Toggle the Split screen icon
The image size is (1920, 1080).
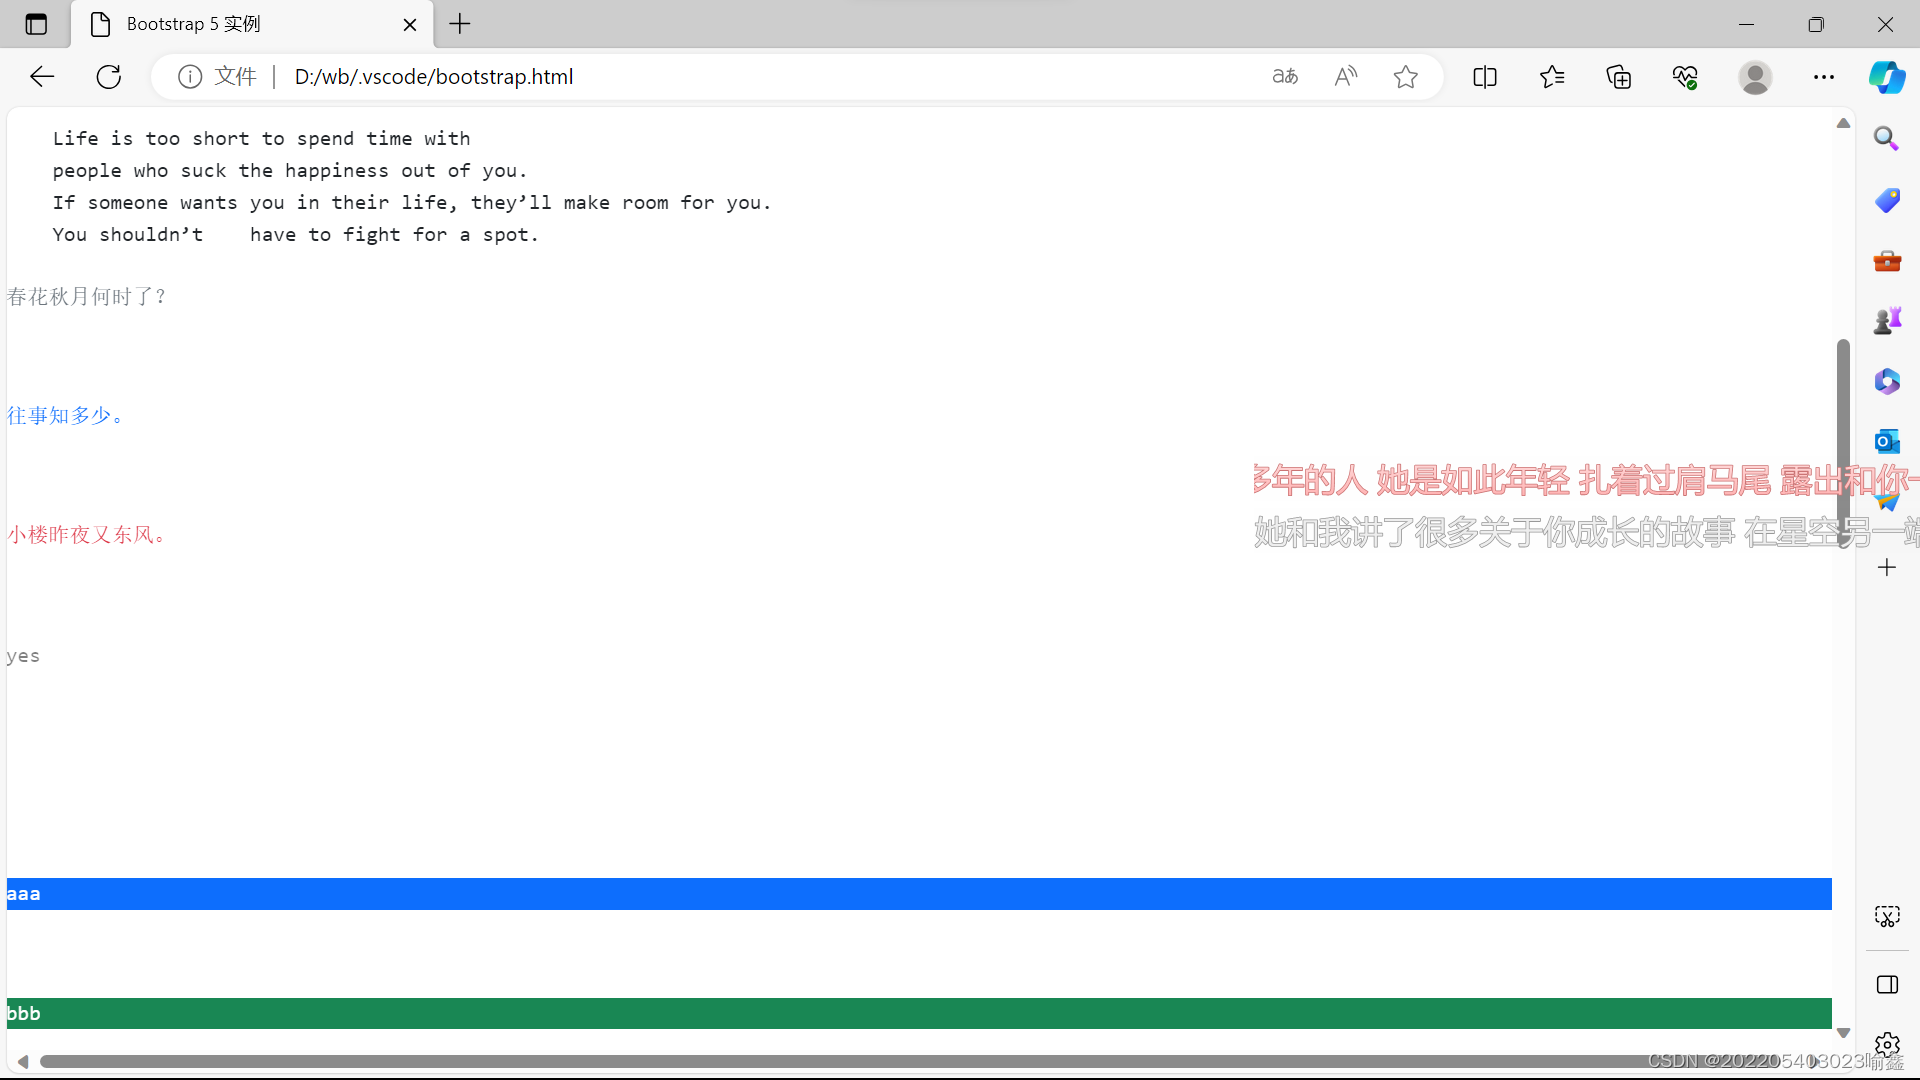pos(1485,77)
